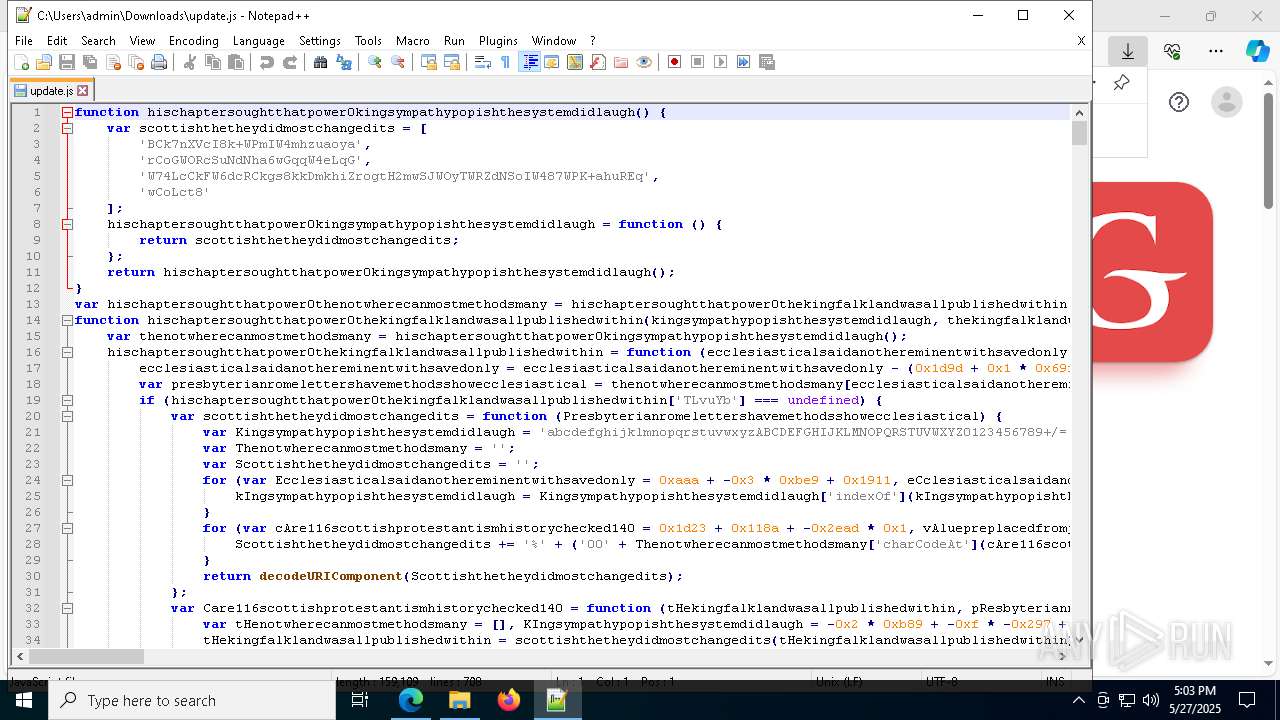
Task: Cut selection using scissors icon
Action: click(190, 62)
